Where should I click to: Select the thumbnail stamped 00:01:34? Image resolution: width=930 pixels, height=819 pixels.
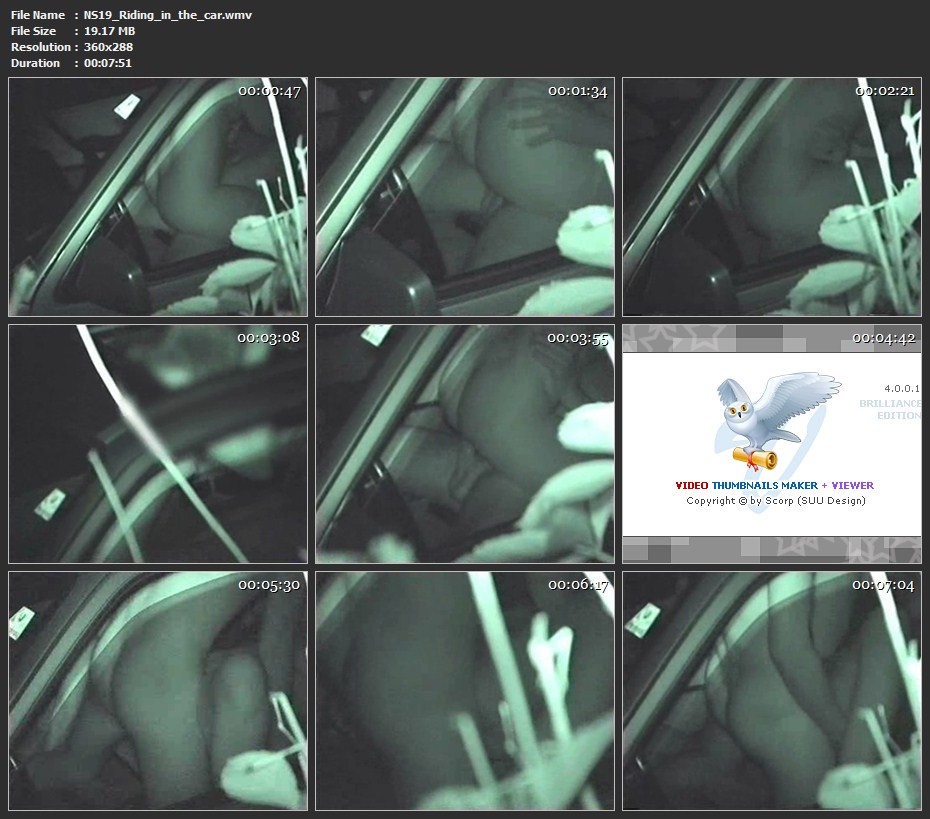(465, 197)
